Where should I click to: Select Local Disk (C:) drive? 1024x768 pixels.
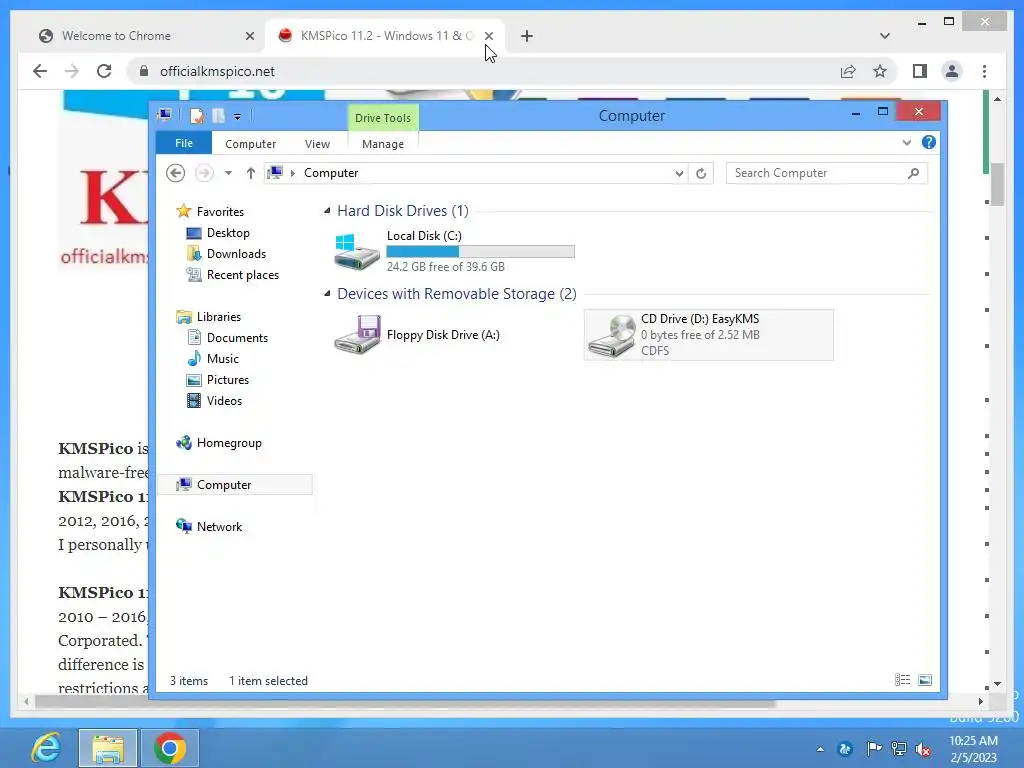coord(455,251)
